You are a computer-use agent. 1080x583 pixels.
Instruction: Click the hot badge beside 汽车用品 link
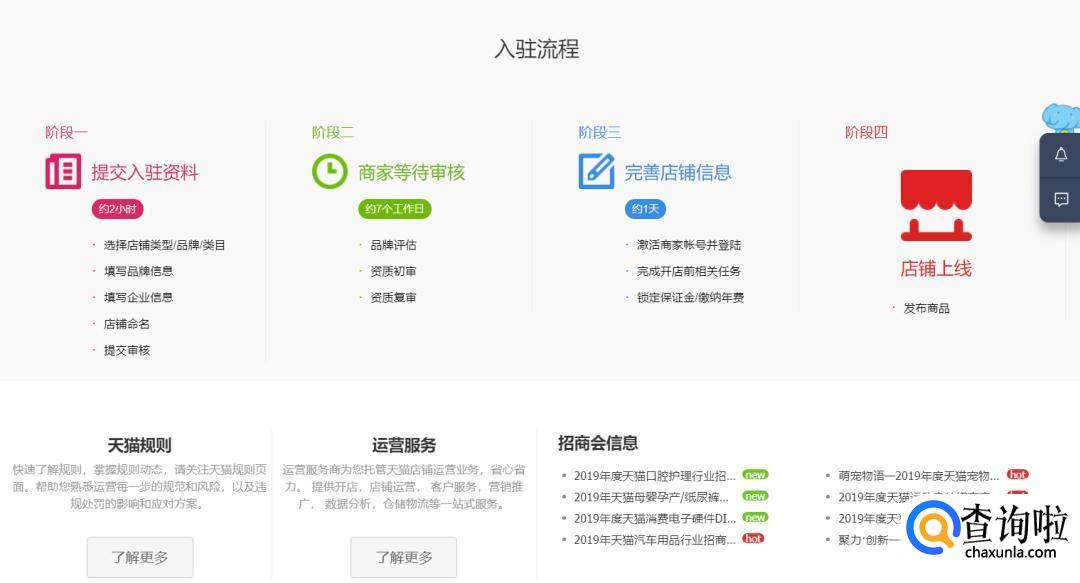pyautogui.click(x=753, y=539)
